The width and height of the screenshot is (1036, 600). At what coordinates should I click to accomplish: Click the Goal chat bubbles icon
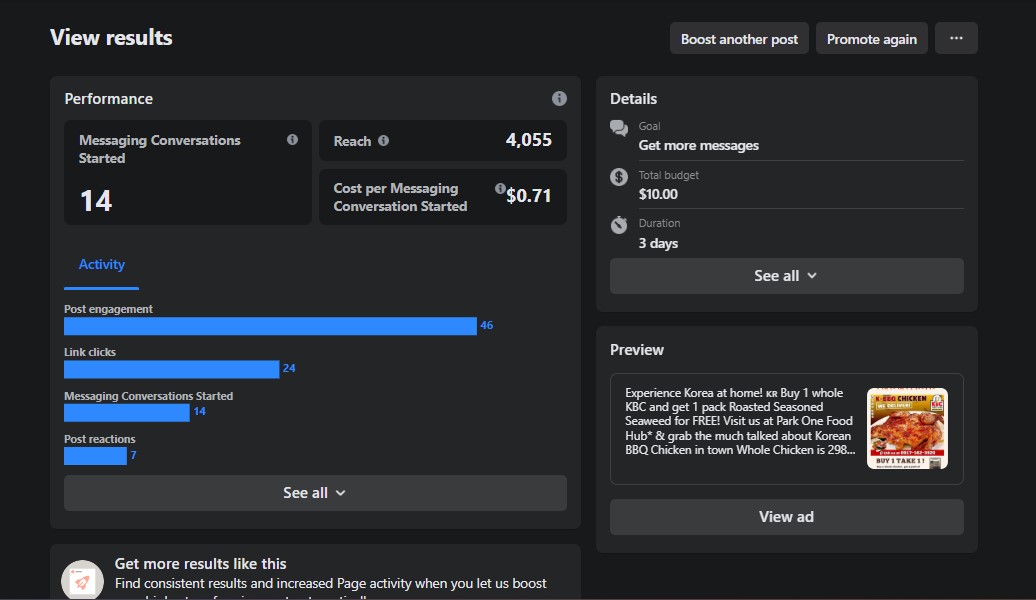coord(619,128)
